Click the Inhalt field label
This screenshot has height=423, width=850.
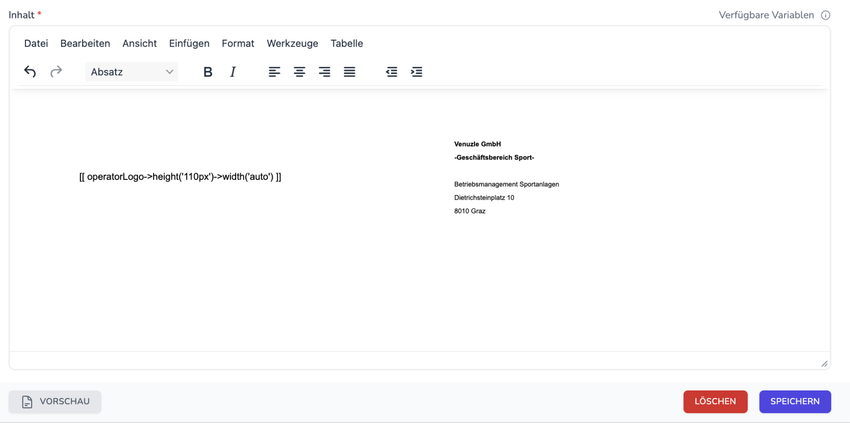point(21,15)
